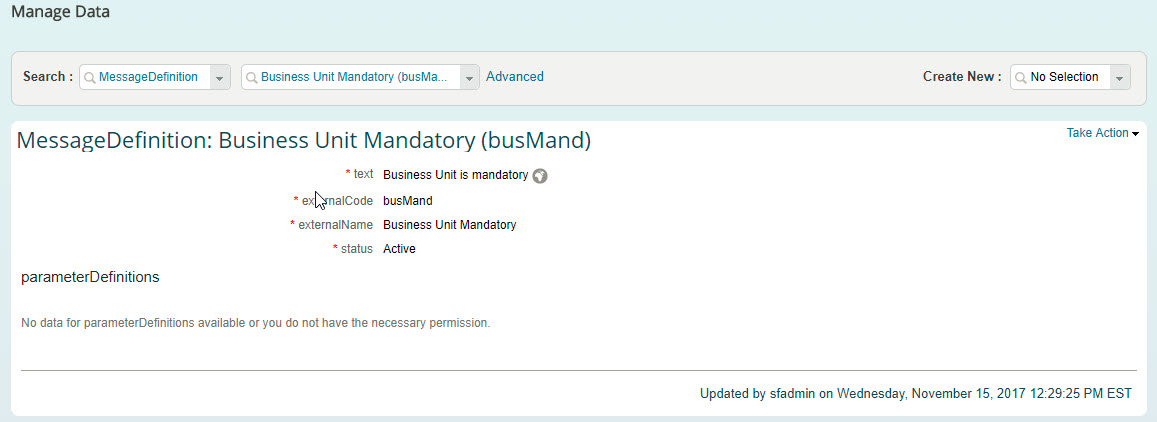Click the magnifier icon in Create New box
The height and width of the screenshot is (422, 1157).
pyautogui.click(x=1020, y=77)
